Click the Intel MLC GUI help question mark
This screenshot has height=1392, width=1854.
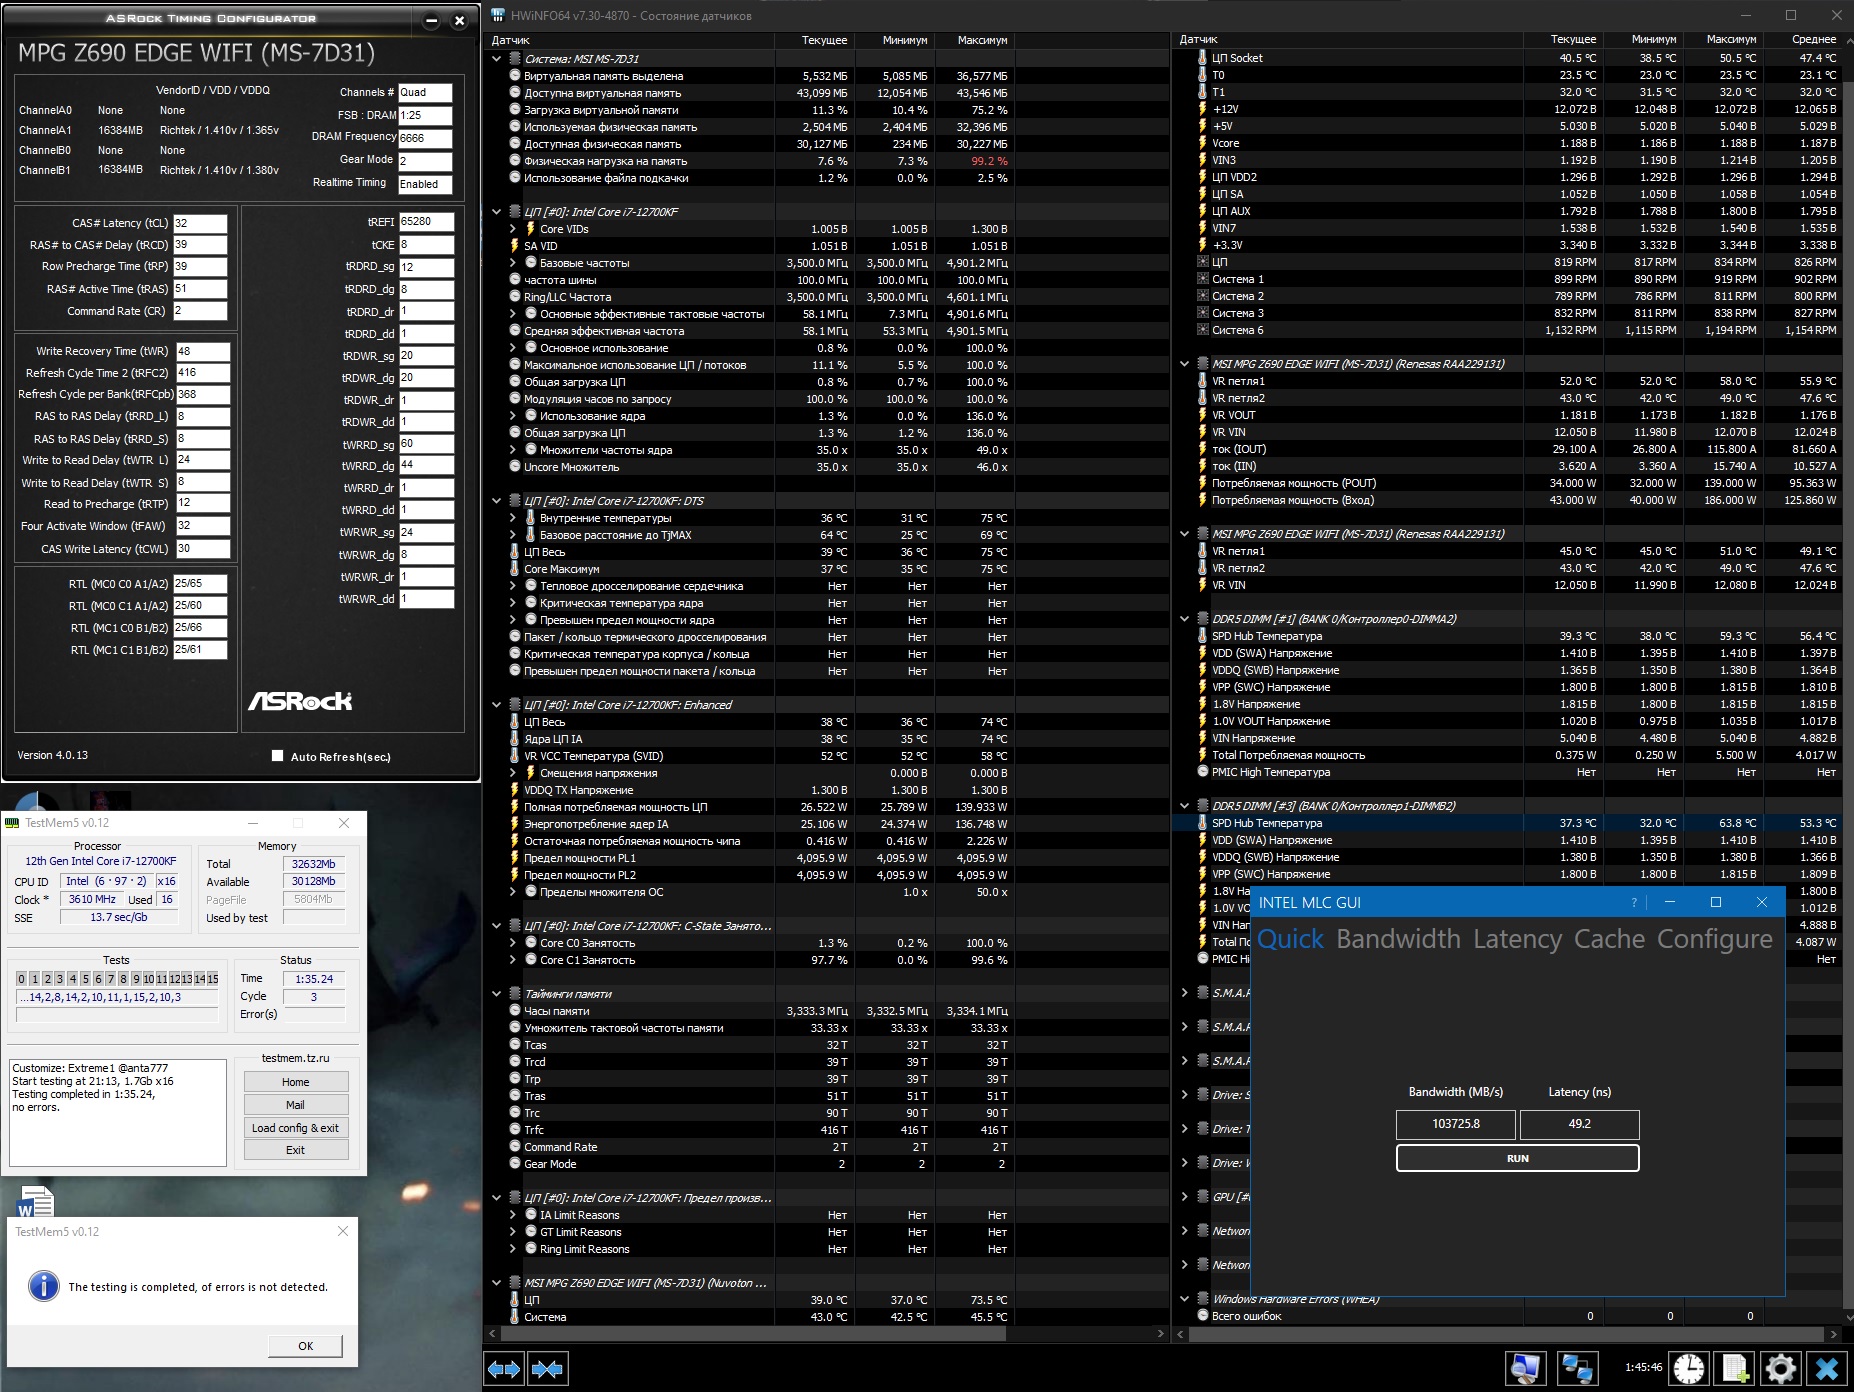point(1634,902)
